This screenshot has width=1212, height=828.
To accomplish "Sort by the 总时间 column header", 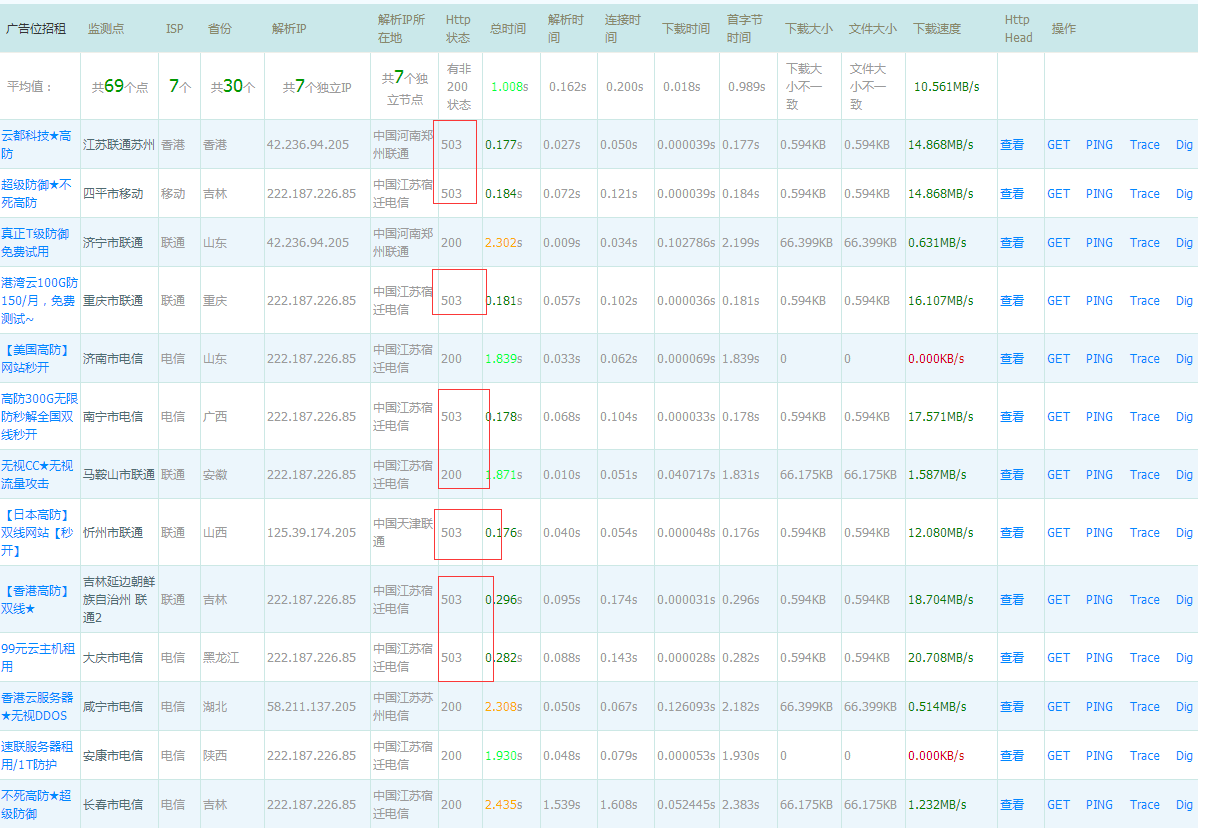I will pos(507,29).
